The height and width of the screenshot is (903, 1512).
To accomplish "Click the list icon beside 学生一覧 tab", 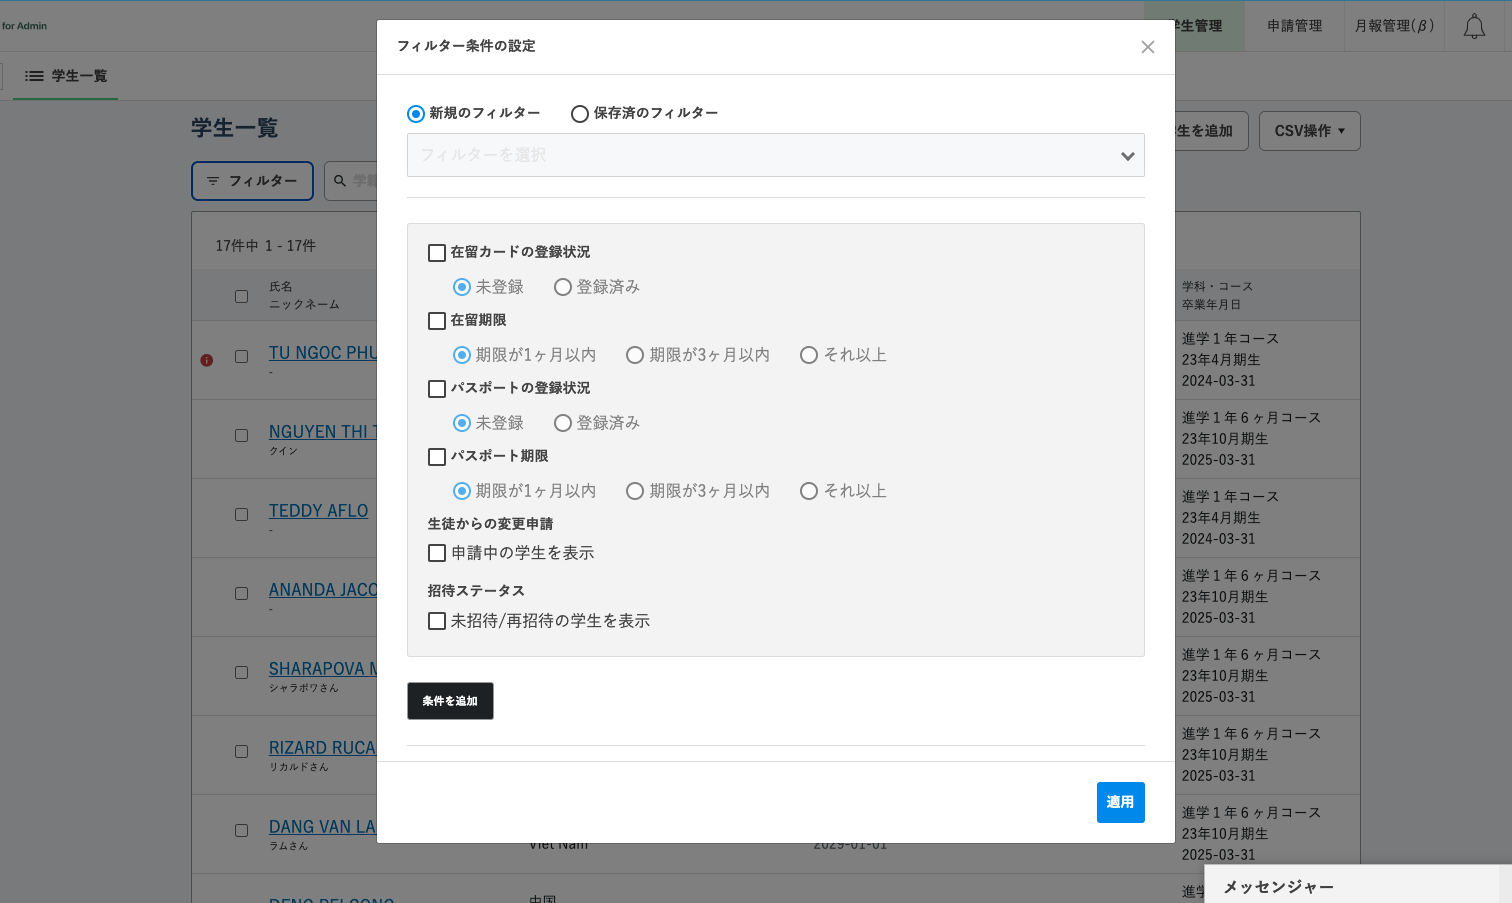I will [x=34, y=76].
